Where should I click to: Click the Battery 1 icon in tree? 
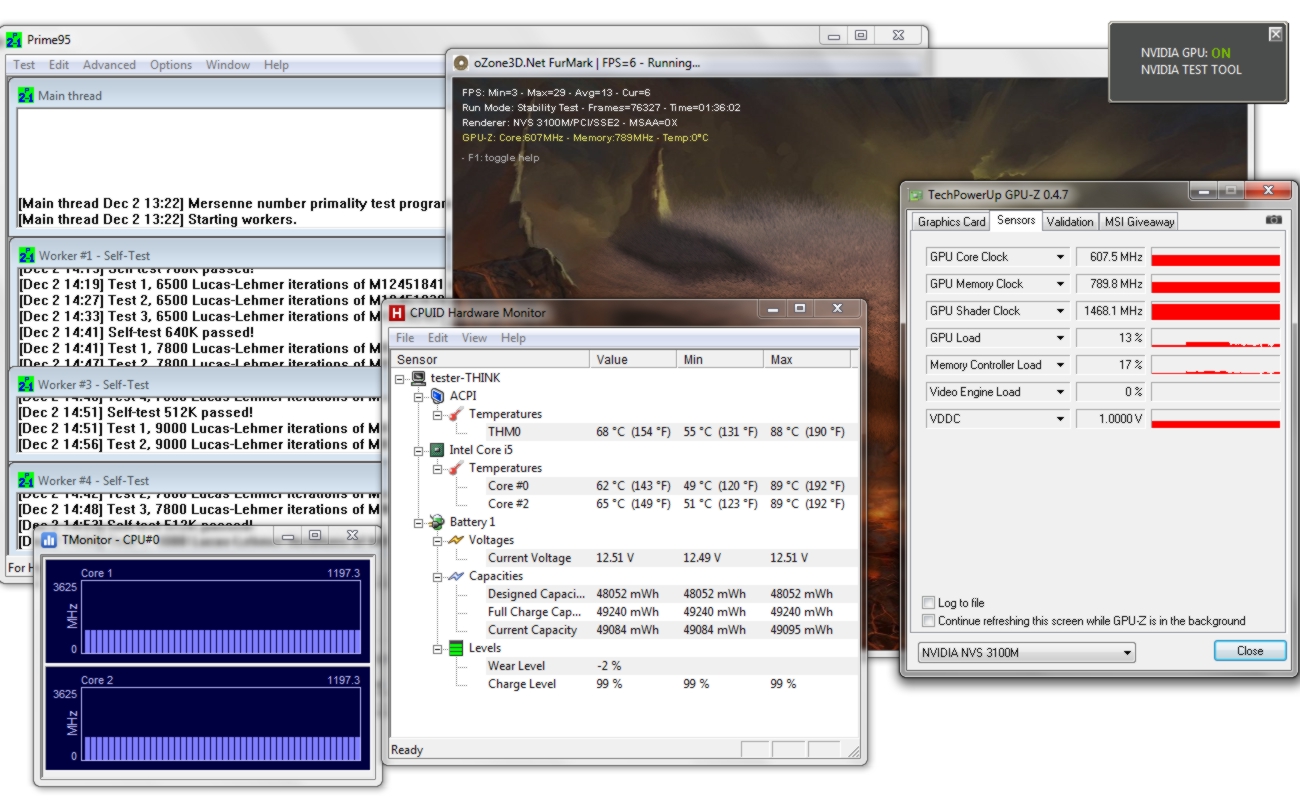pyautogui.click(x=437, y=522)
